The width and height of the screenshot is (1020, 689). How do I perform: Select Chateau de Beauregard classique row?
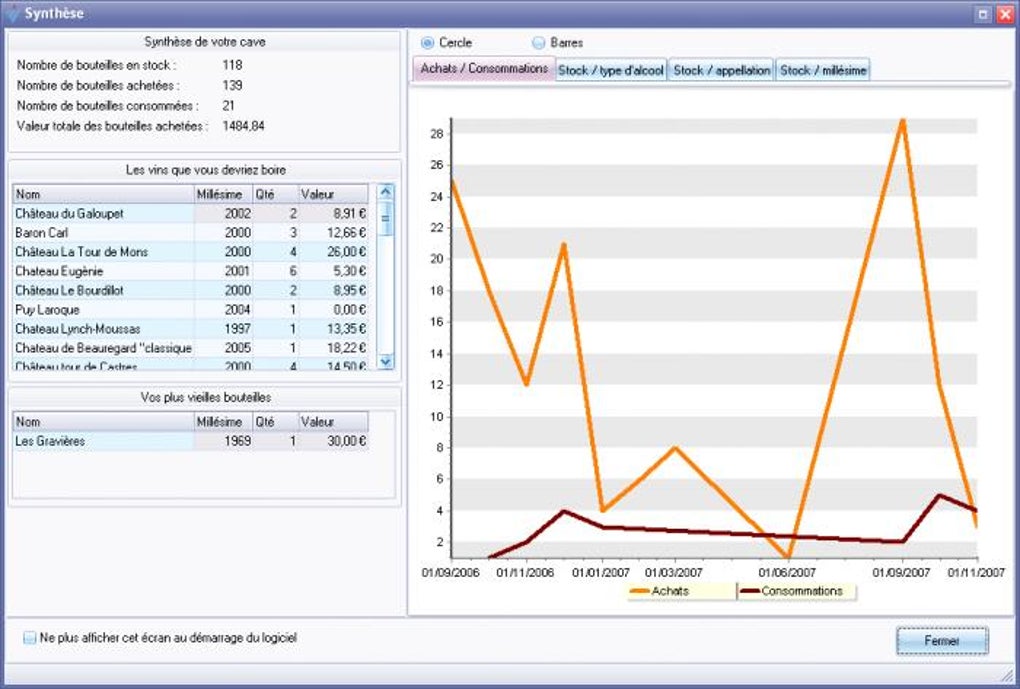coord(191,348)
